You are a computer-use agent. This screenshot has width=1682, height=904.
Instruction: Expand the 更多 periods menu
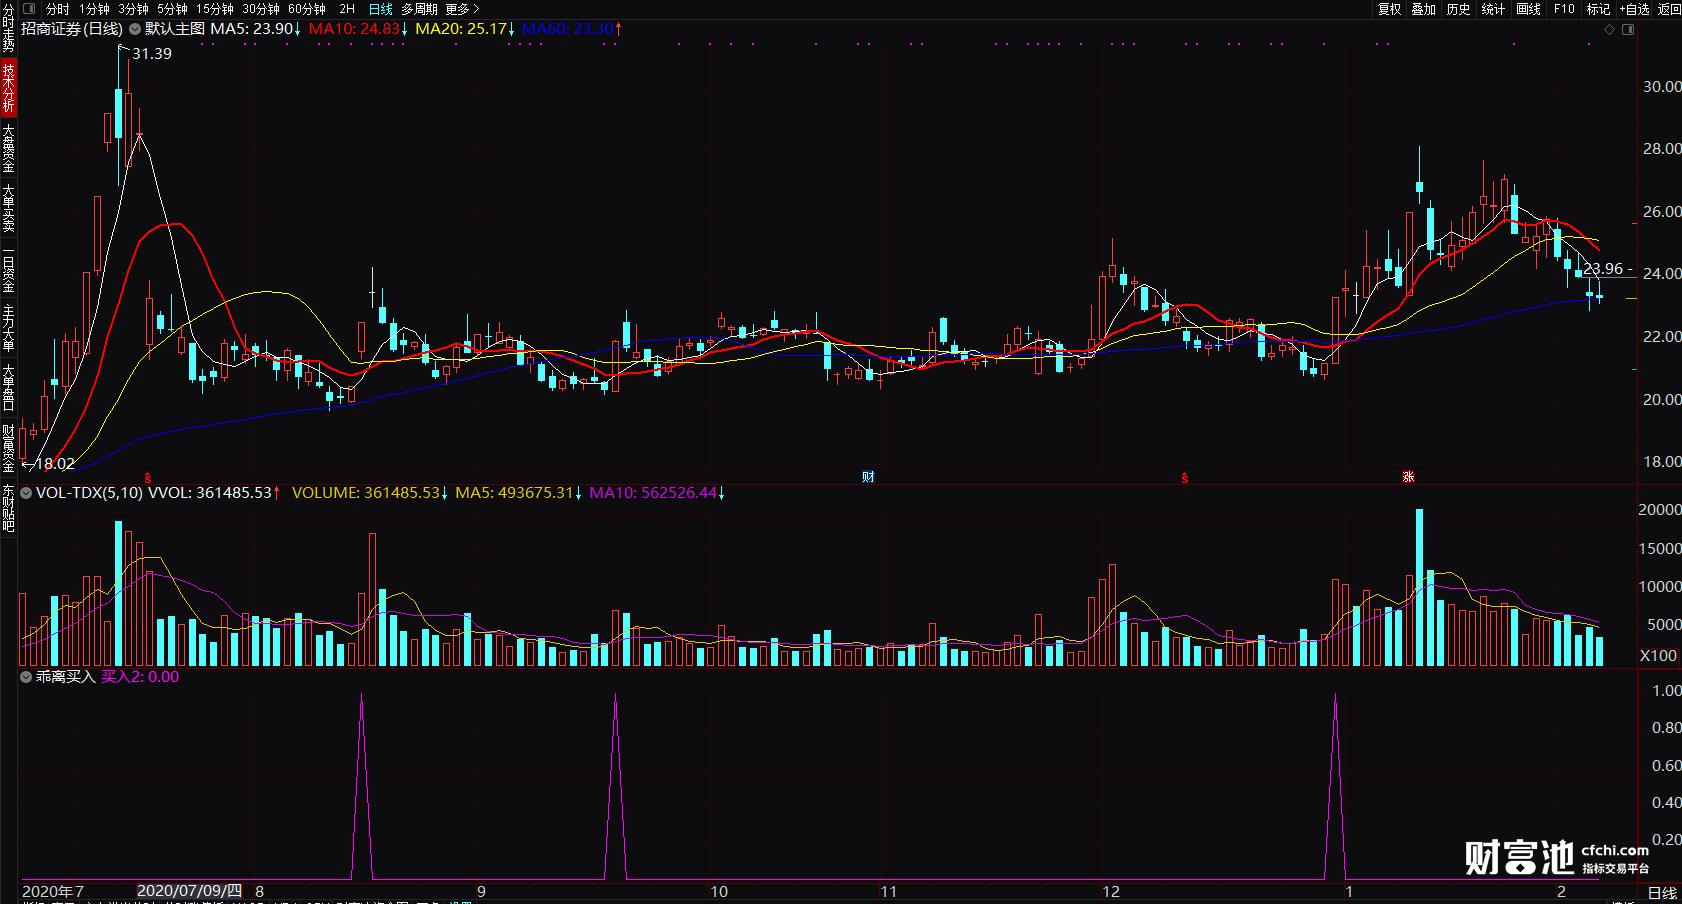point(462,9)
